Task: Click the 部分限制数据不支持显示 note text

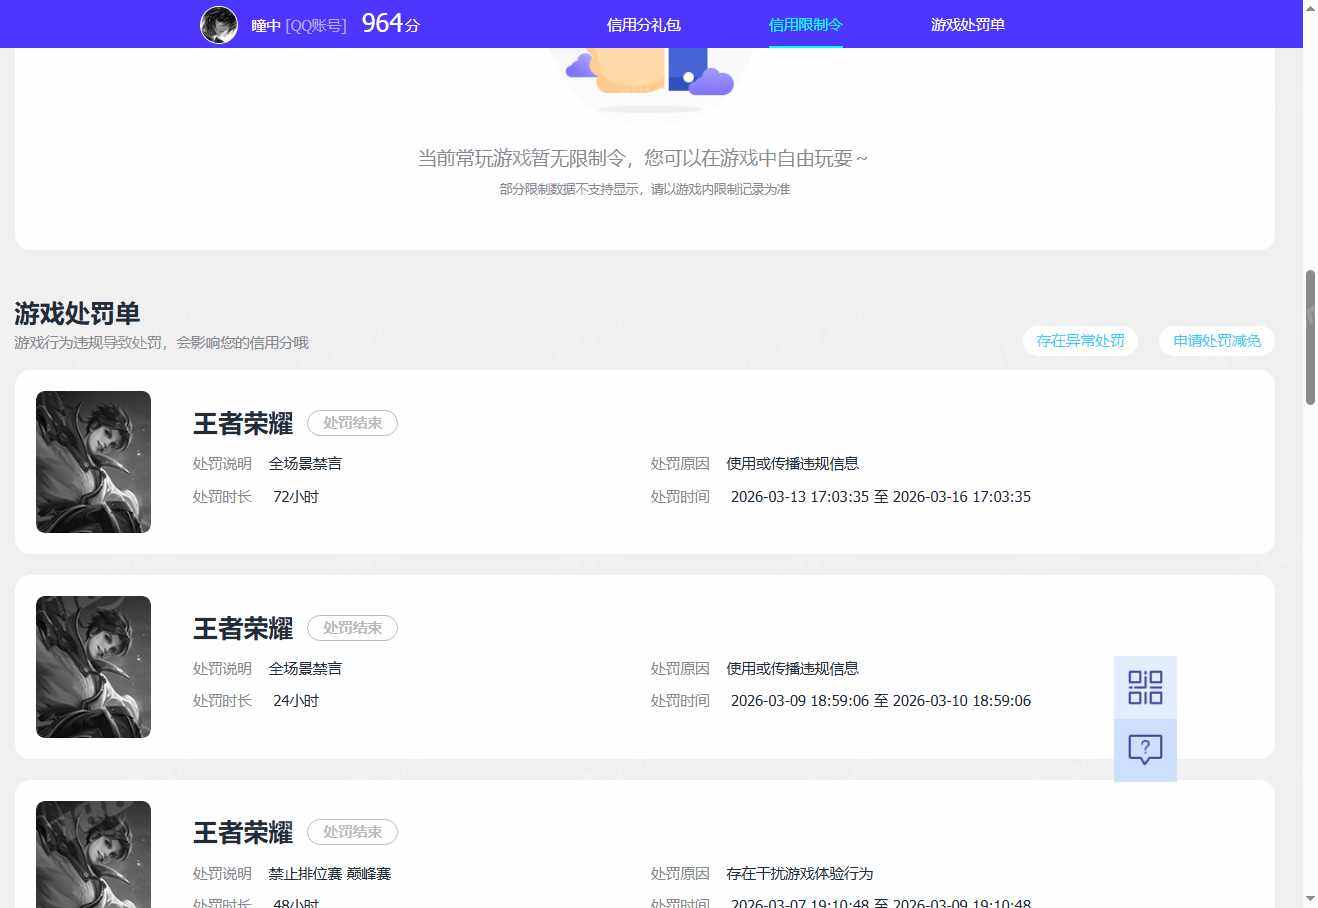Action: click(x=645, y=189)
